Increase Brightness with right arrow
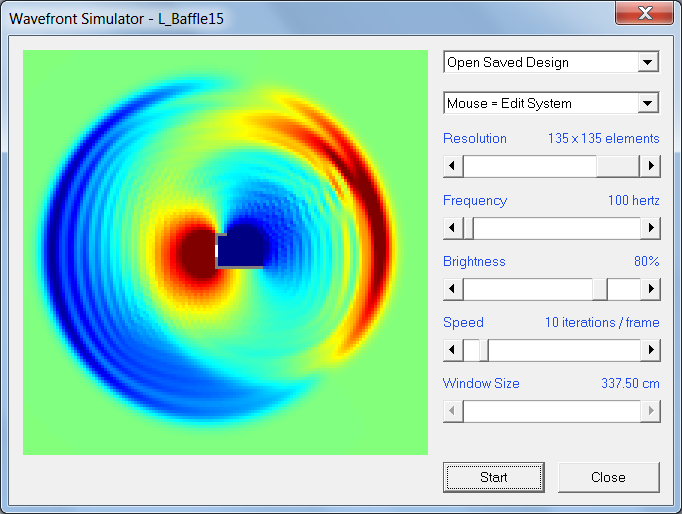The image size is (682, 514). [x=651, y=289]
